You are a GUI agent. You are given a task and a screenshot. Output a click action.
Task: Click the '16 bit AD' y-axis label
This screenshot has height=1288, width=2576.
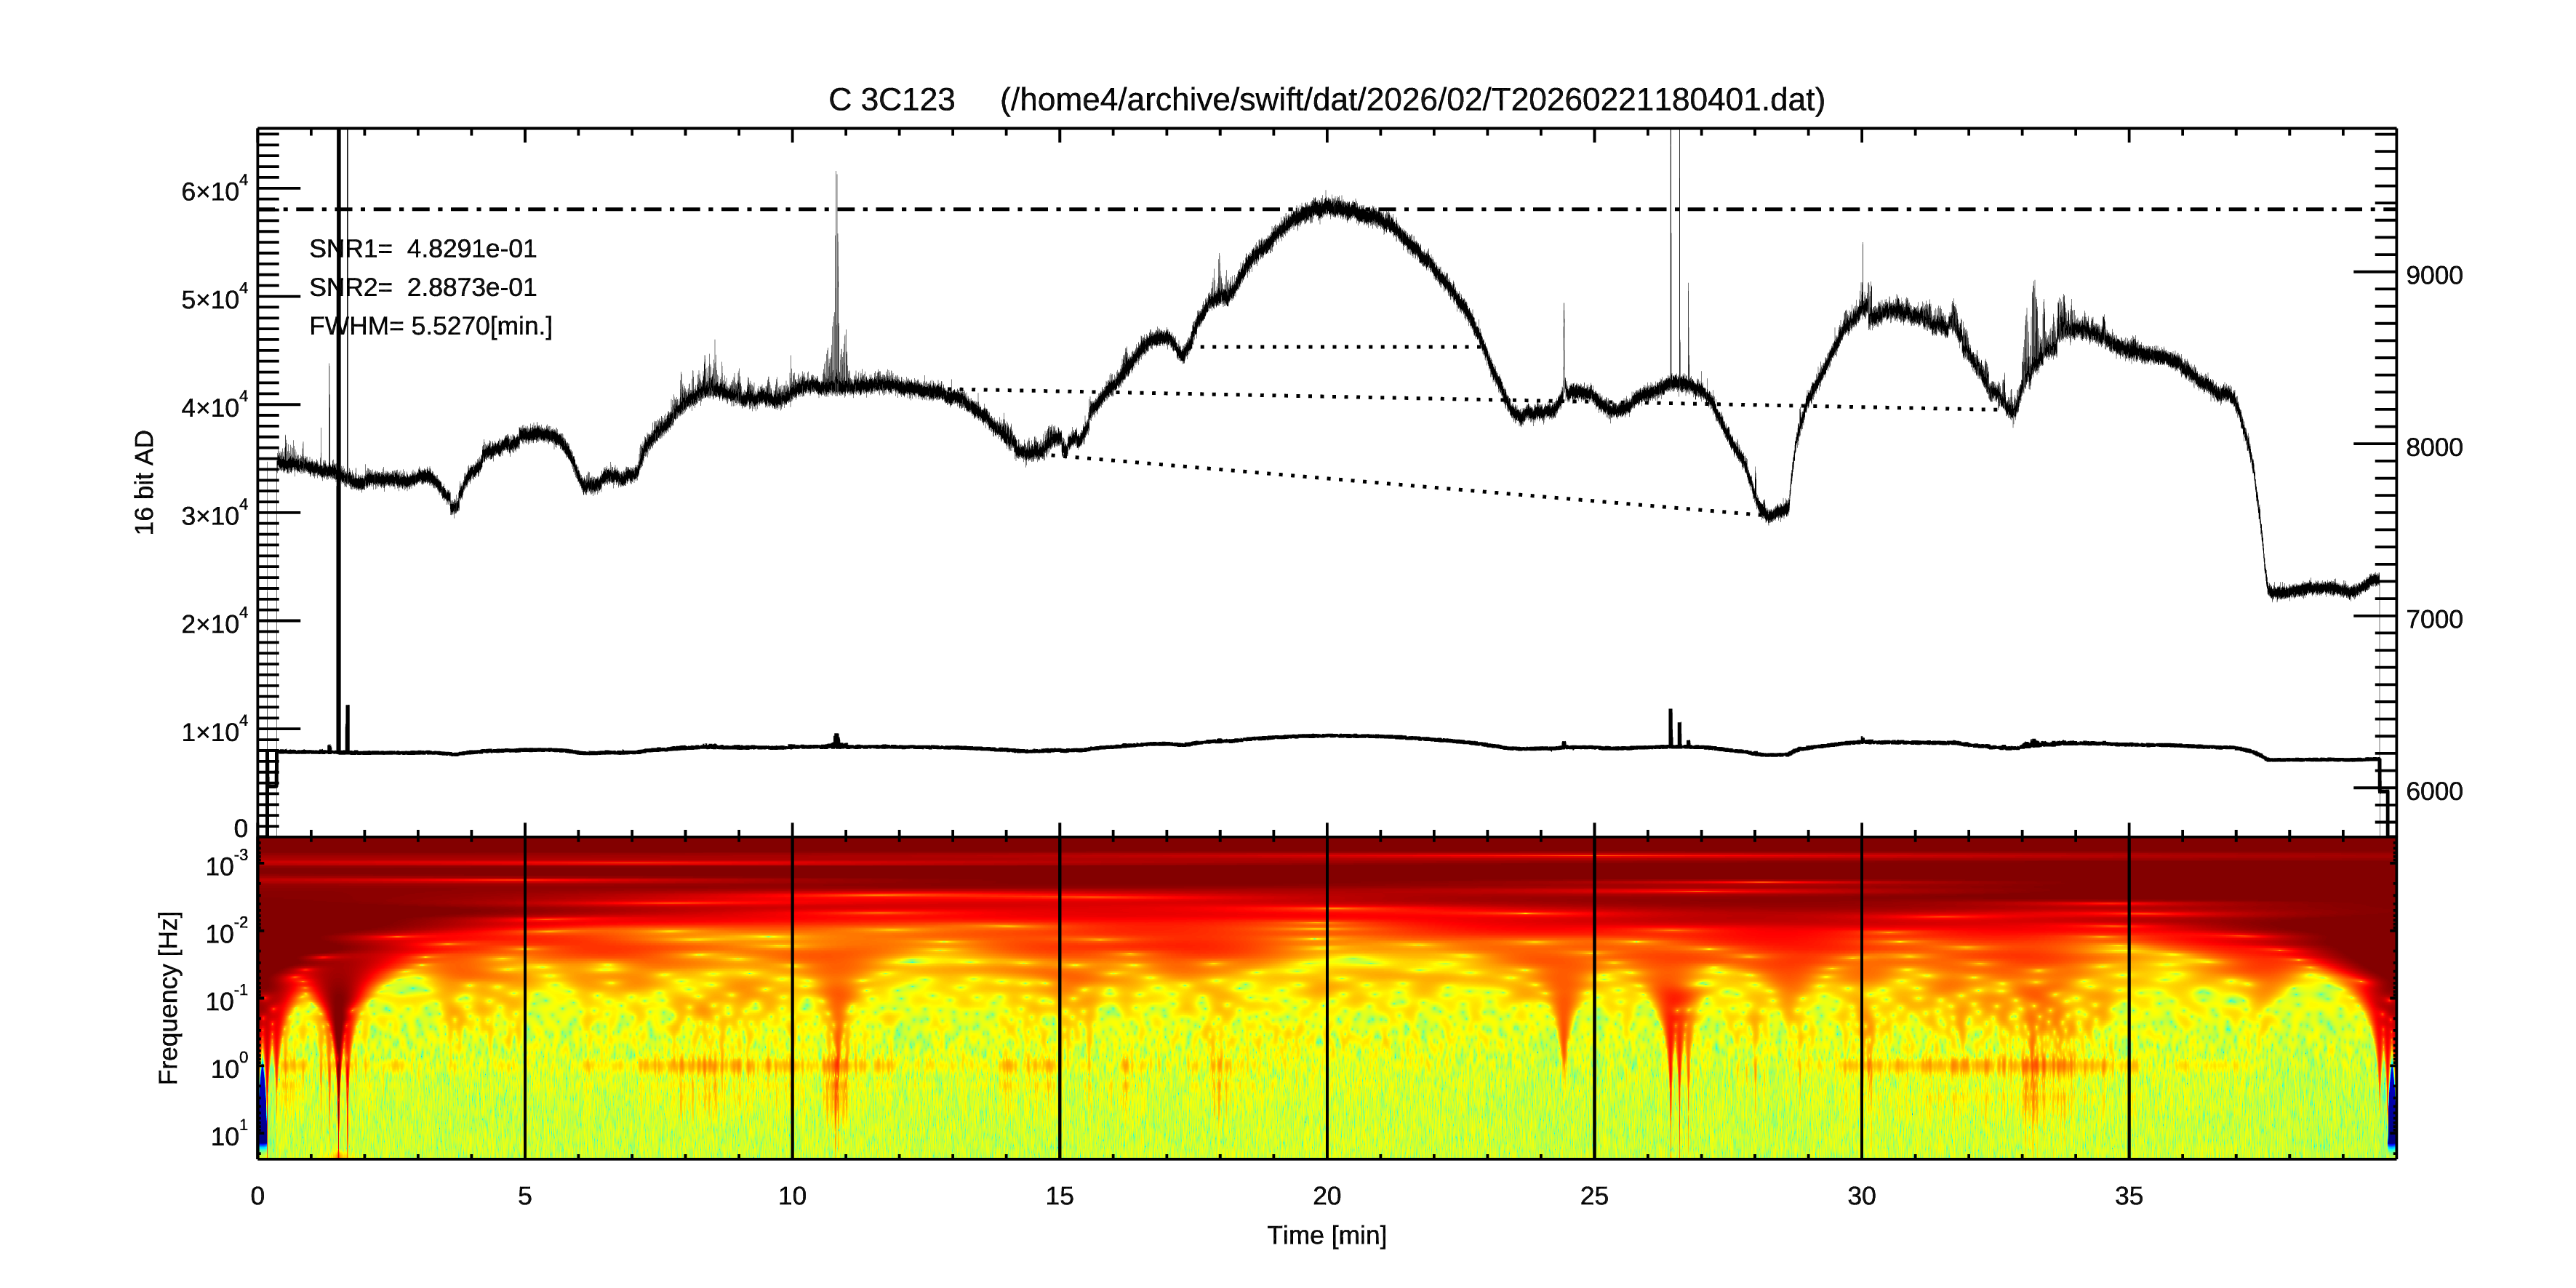145,482
